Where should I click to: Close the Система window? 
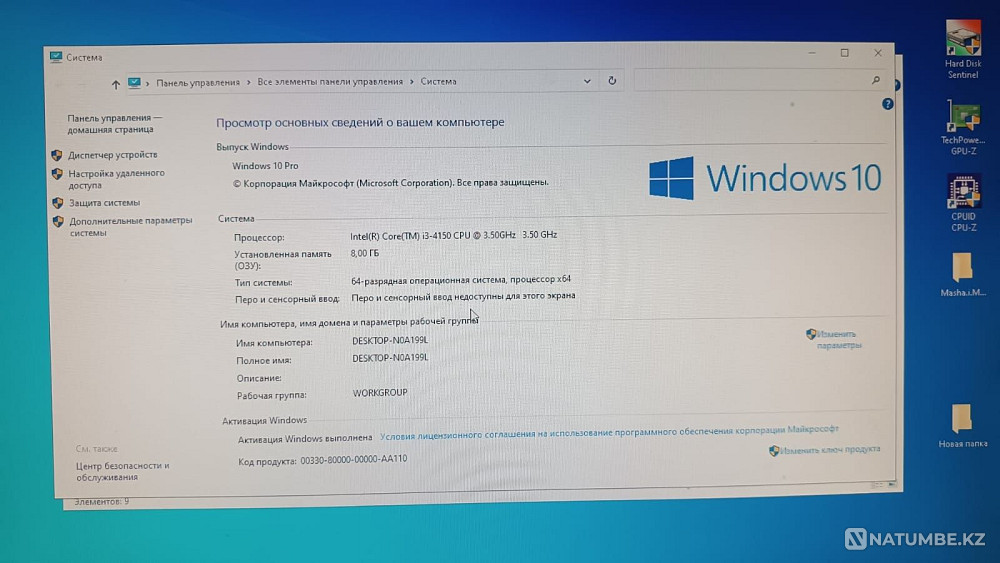(x=878, y=53)
